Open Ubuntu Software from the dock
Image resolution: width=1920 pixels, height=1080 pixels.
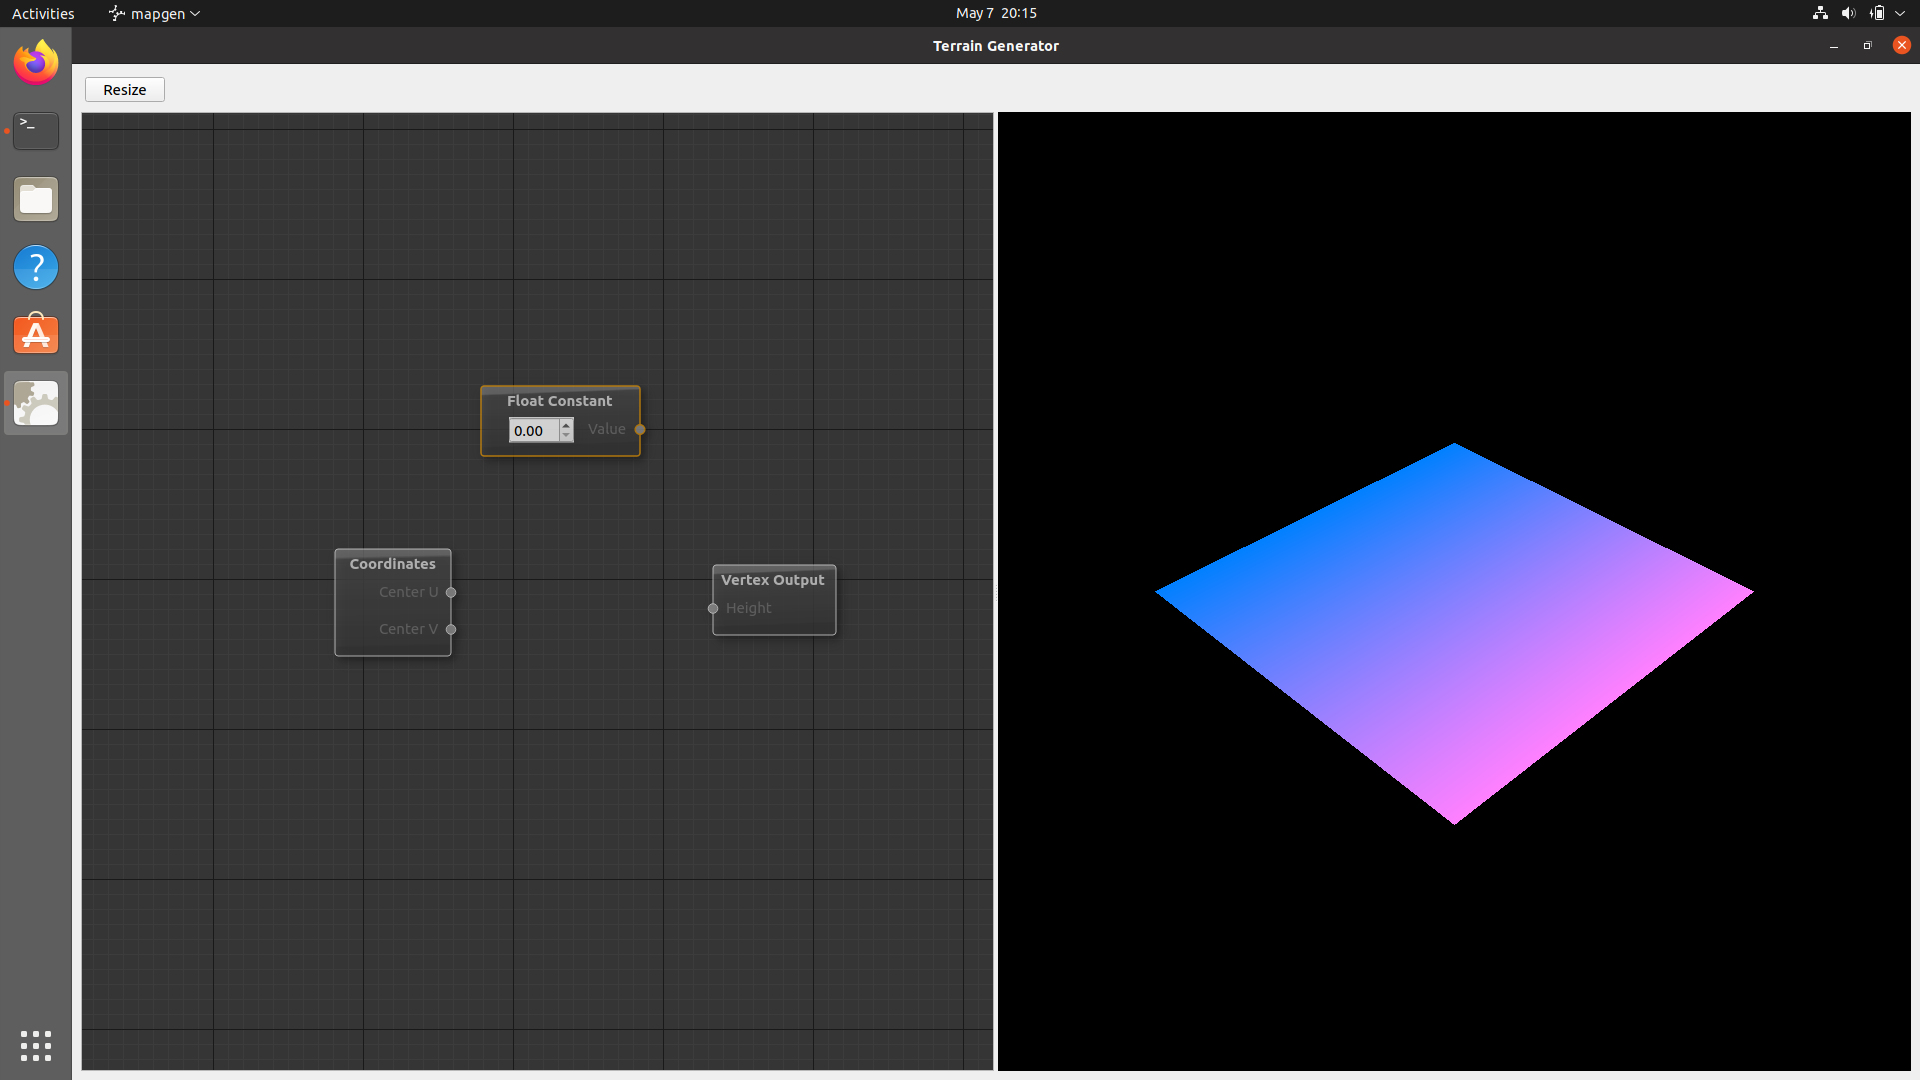pyautogui.click(x=35, y=334)
